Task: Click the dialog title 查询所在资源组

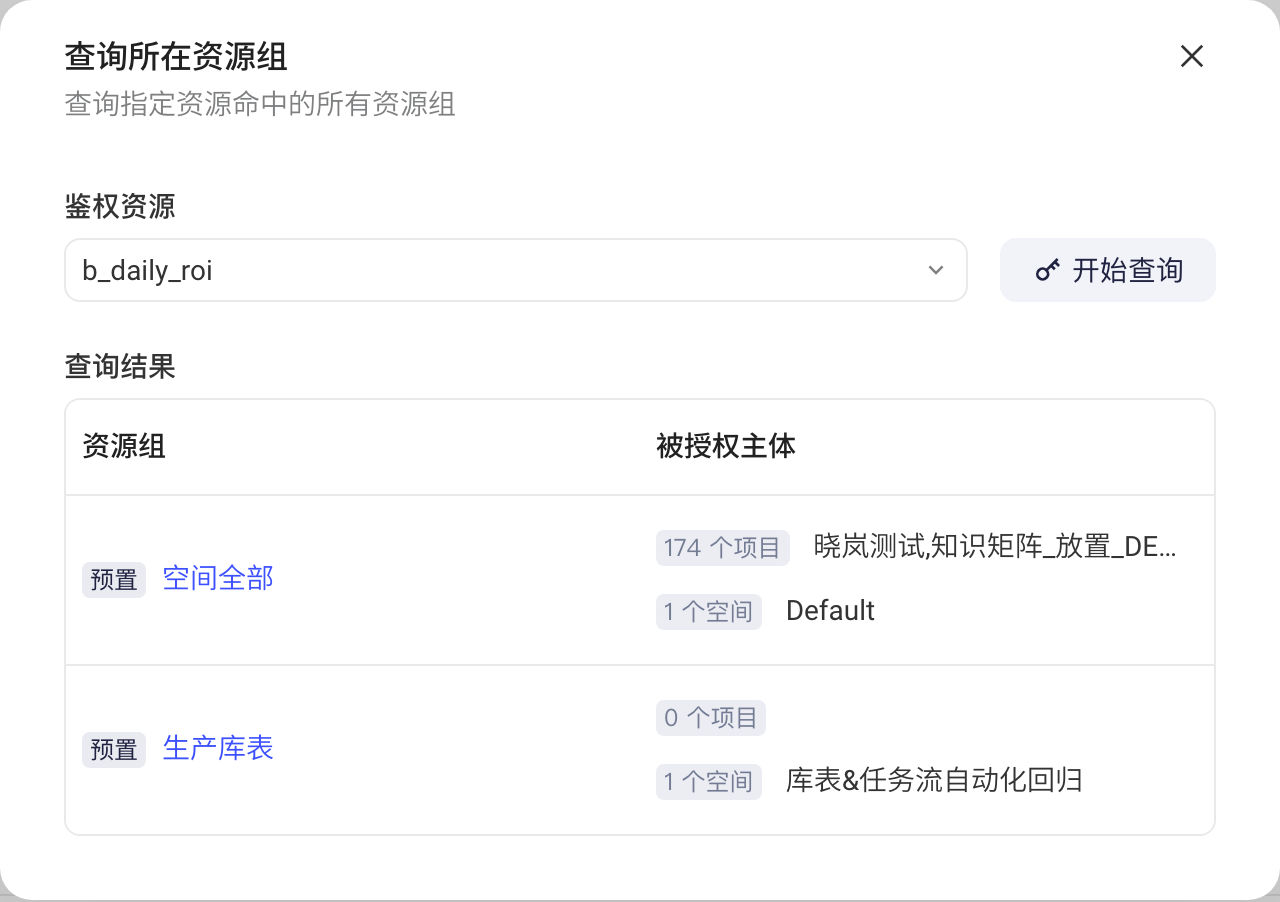Action: point(176,57)
